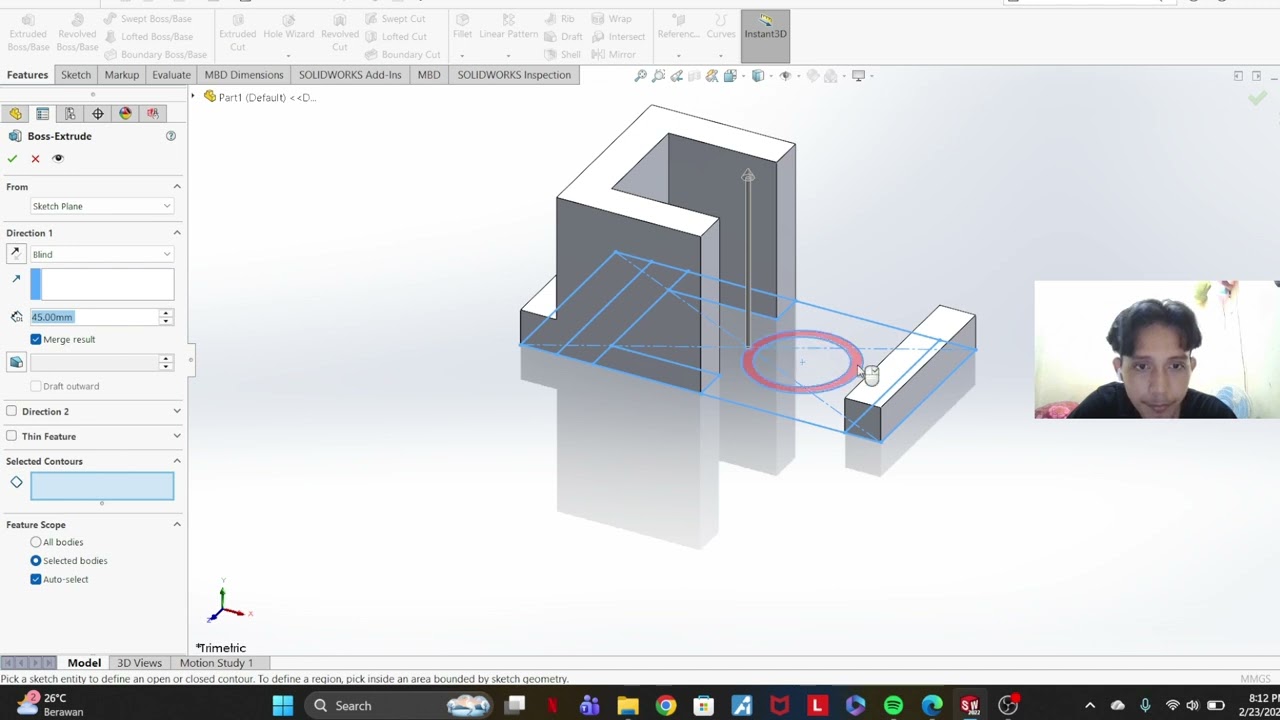1280x720 pixels.
Task: Enable Direction 2 checkbox
Action: point(12,411)
